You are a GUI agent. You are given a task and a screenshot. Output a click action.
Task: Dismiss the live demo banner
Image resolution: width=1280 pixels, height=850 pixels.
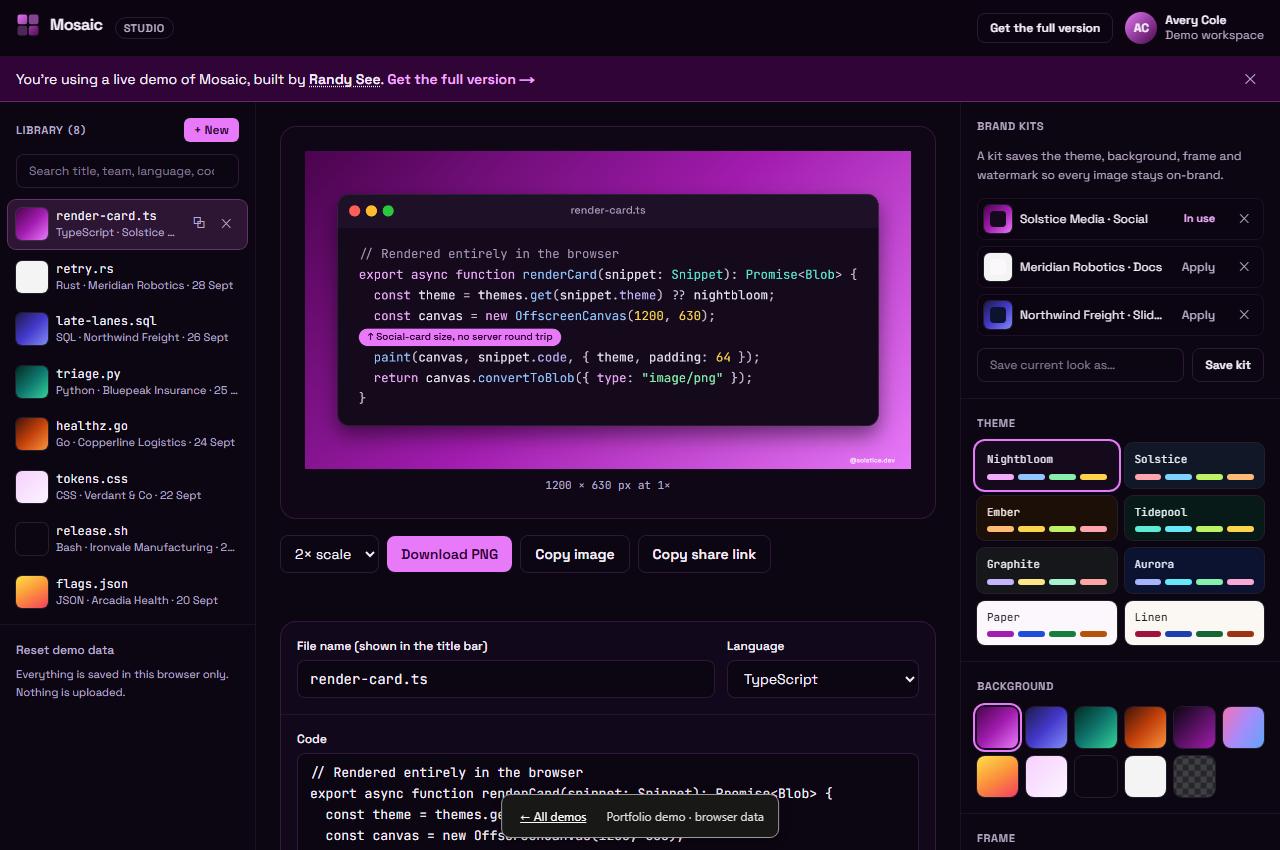click(1250, 79)
